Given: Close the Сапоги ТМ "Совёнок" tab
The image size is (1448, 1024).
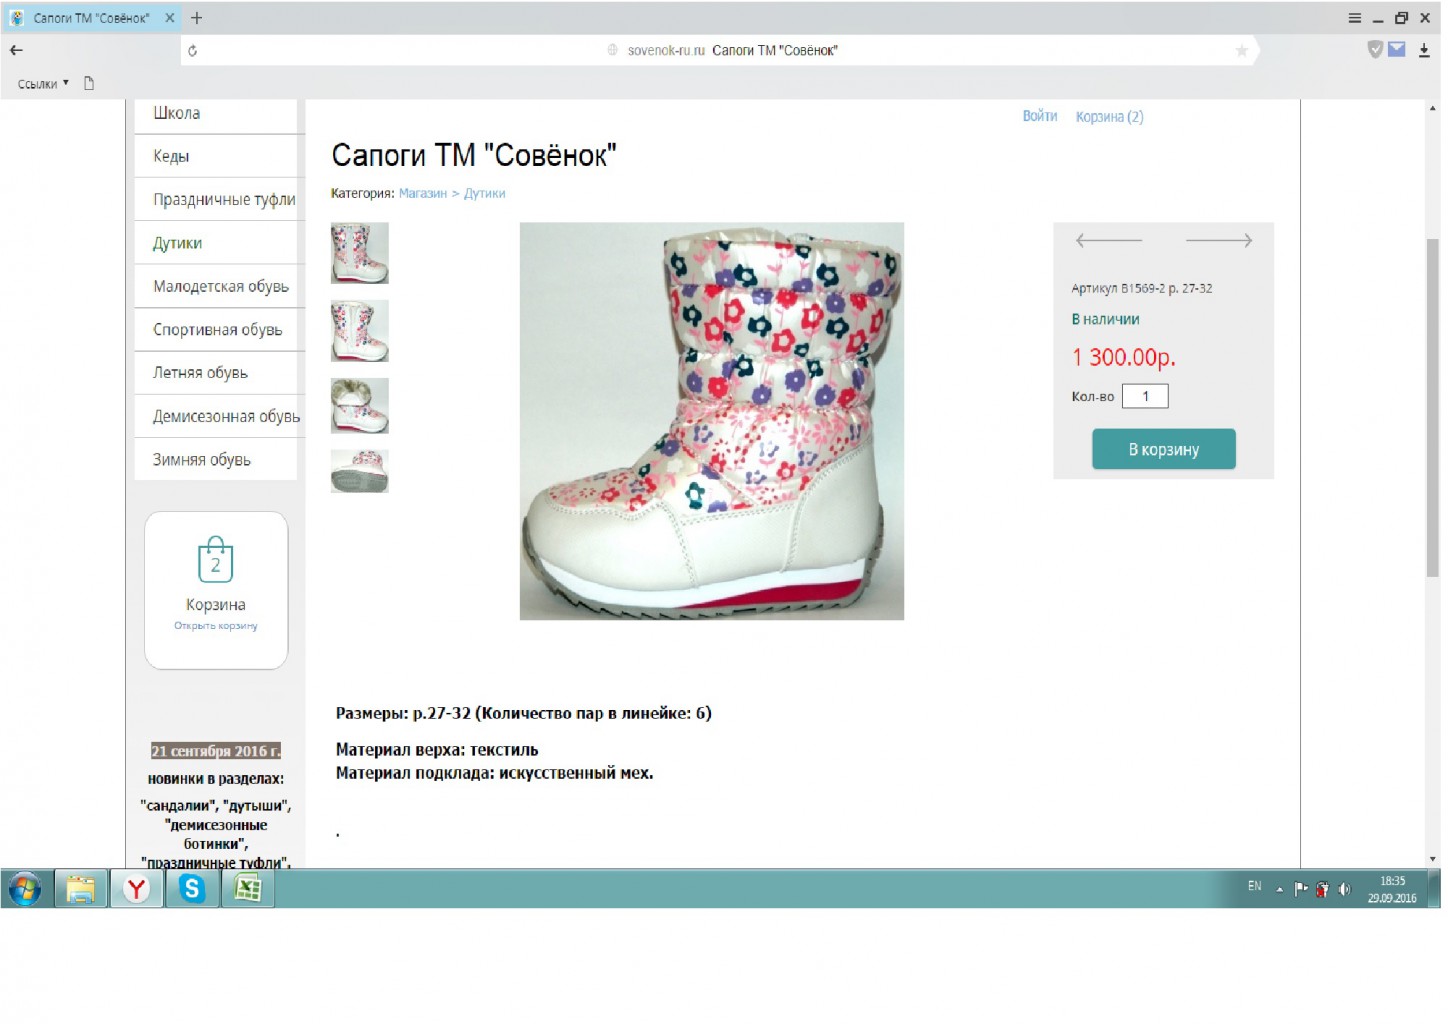Looking at the screenshot, I should pyautogui.click(x=170, y=18).
